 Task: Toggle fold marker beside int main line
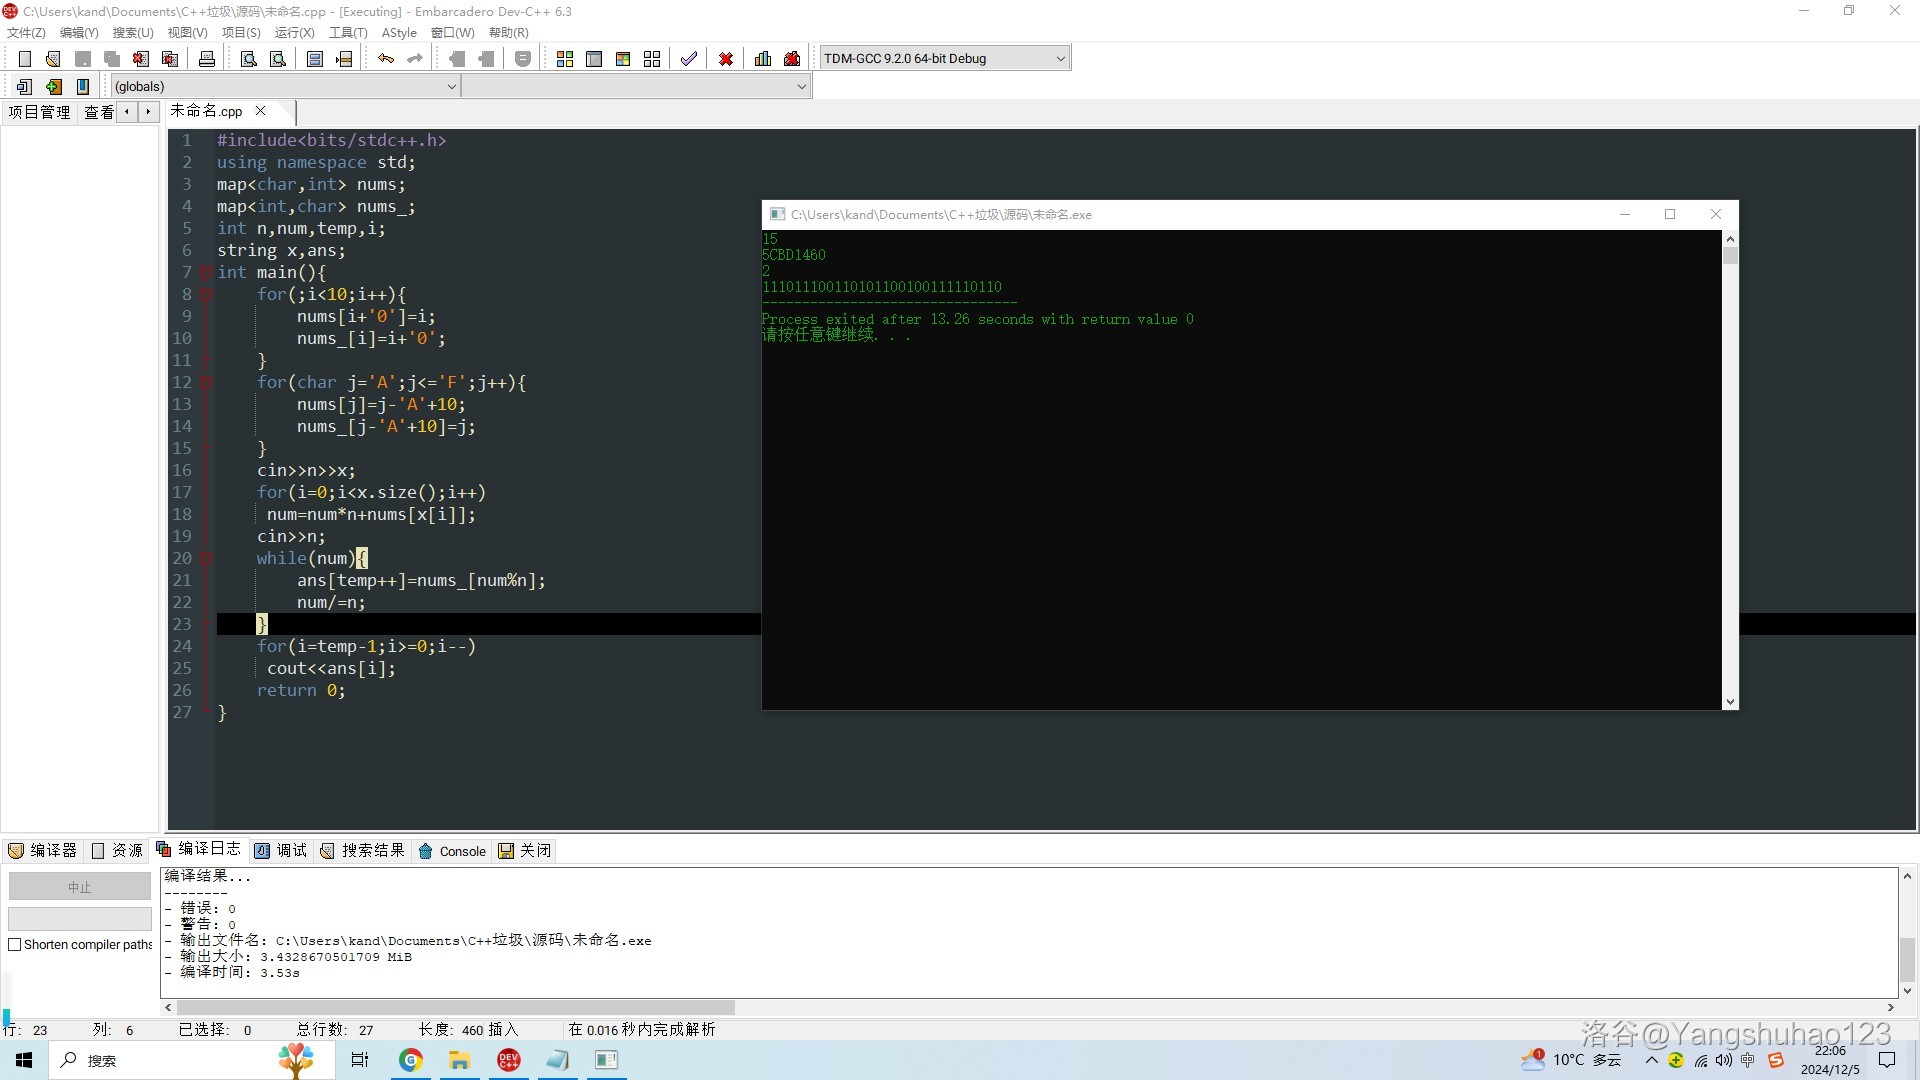[x=205, y=272]
